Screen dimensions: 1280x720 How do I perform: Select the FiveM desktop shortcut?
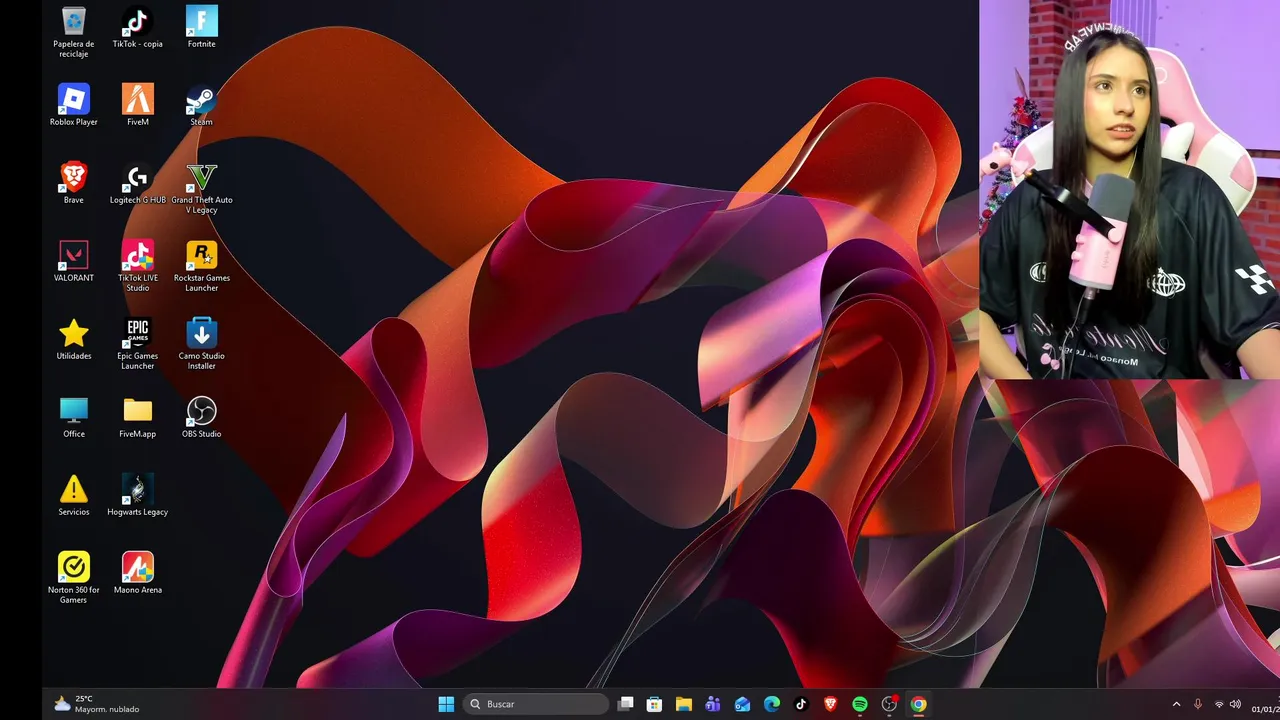tap(137, 105)
